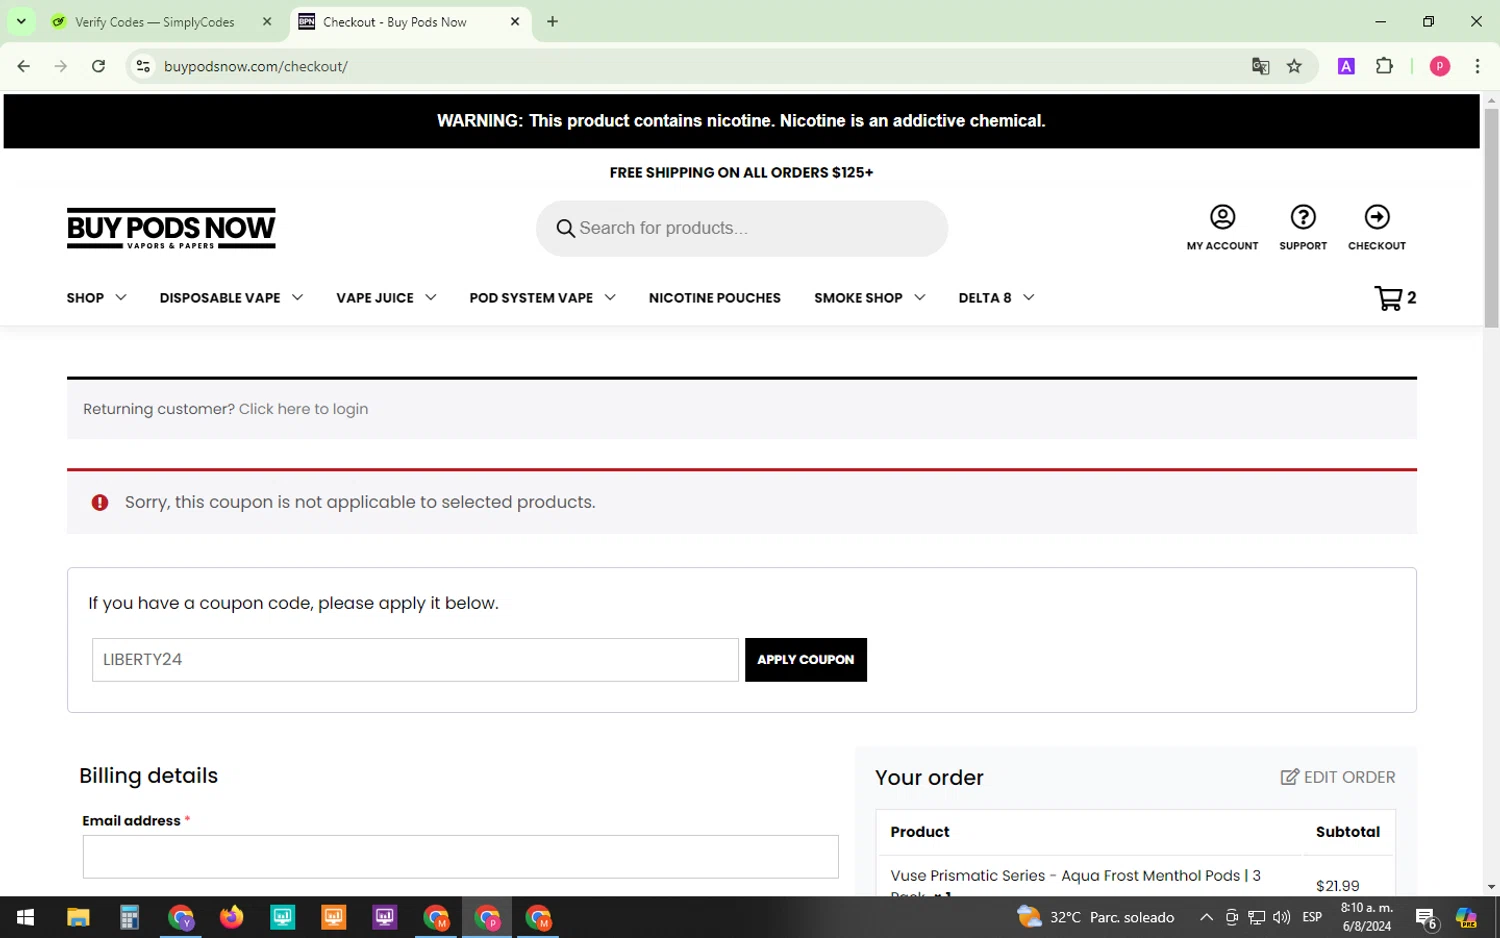Expand the Smoke Shop menu

tap(869, 298)
